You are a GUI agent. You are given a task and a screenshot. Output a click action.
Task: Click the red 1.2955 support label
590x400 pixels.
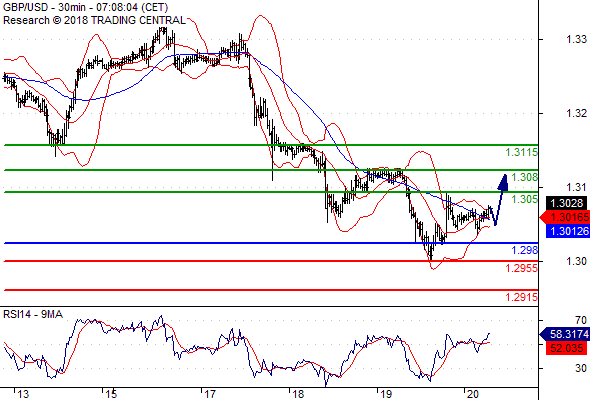coord(521,268)
